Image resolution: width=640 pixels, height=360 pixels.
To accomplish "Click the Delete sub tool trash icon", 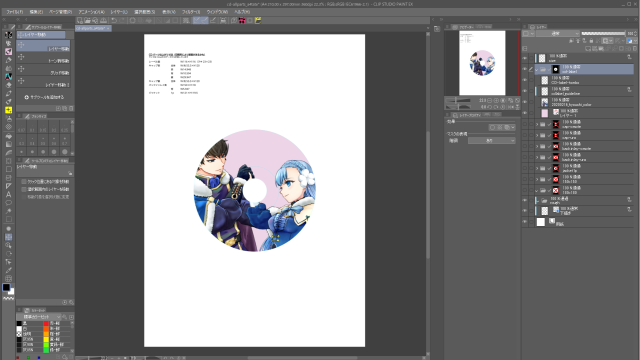I will (71, 109).
